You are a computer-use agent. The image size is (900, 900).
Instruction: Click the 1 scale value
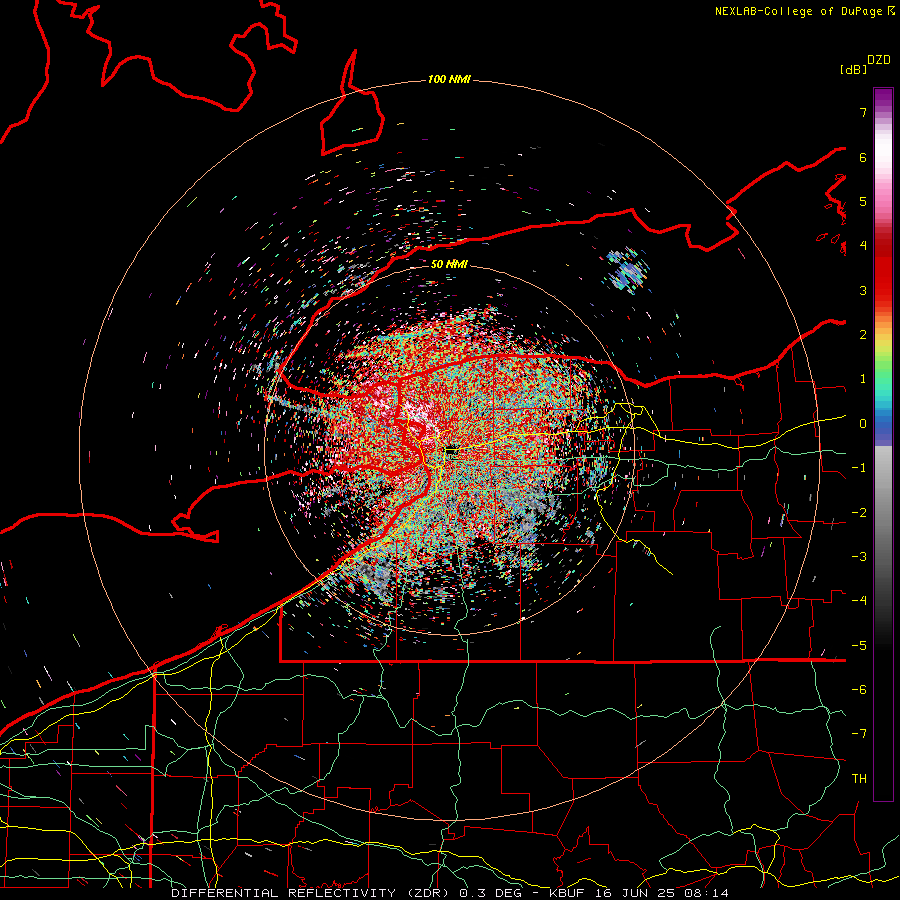tap(863, 379)
